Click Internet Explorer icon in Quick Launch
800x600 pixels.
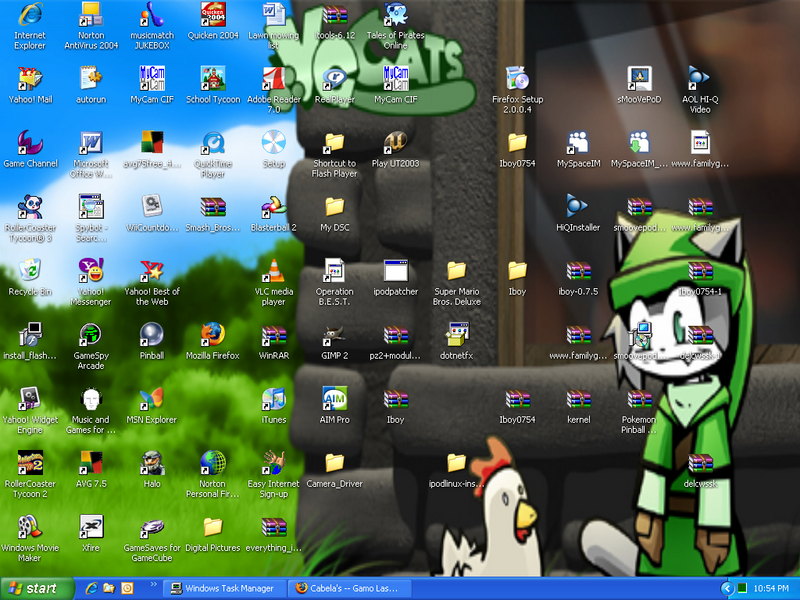click(91, 588)
